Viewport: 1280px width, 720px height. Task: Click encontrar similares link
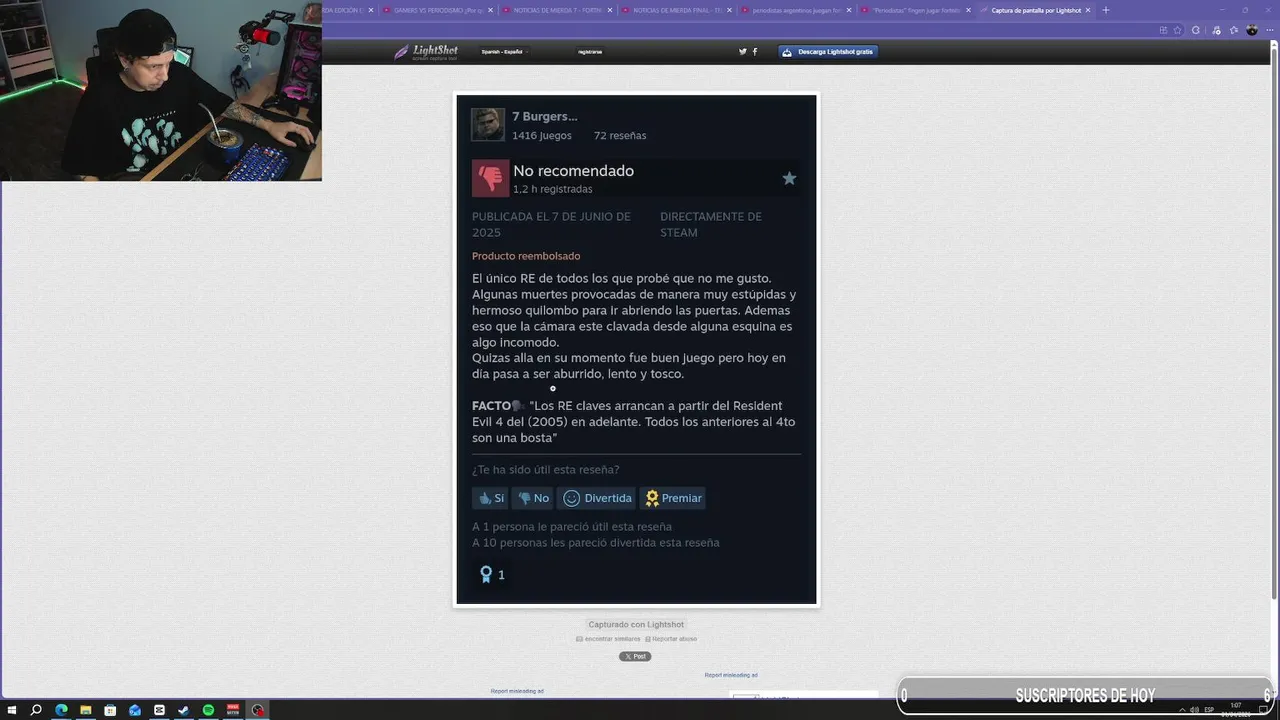(609, 638)
